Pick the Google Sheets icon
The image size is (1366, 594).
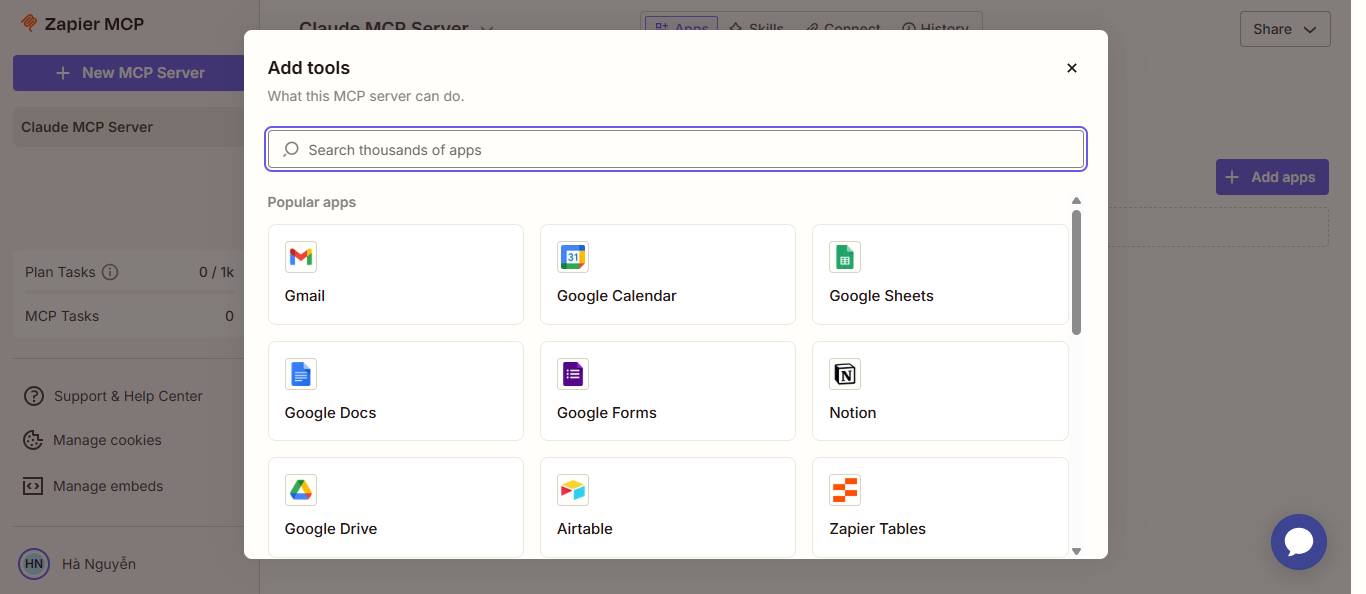coord(845,257)
